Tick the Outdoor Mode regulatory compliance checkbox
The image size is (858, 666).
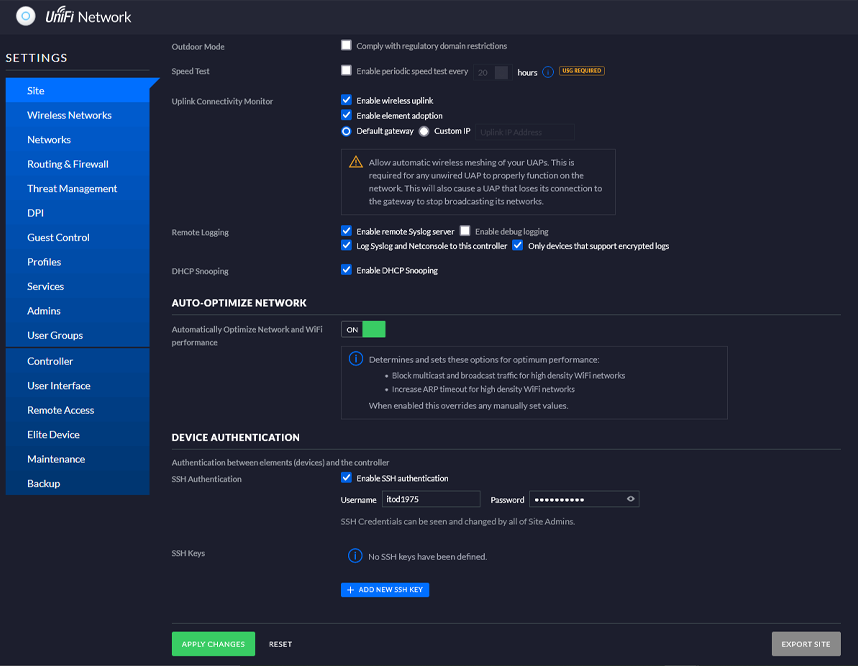[x=346, y=46]
